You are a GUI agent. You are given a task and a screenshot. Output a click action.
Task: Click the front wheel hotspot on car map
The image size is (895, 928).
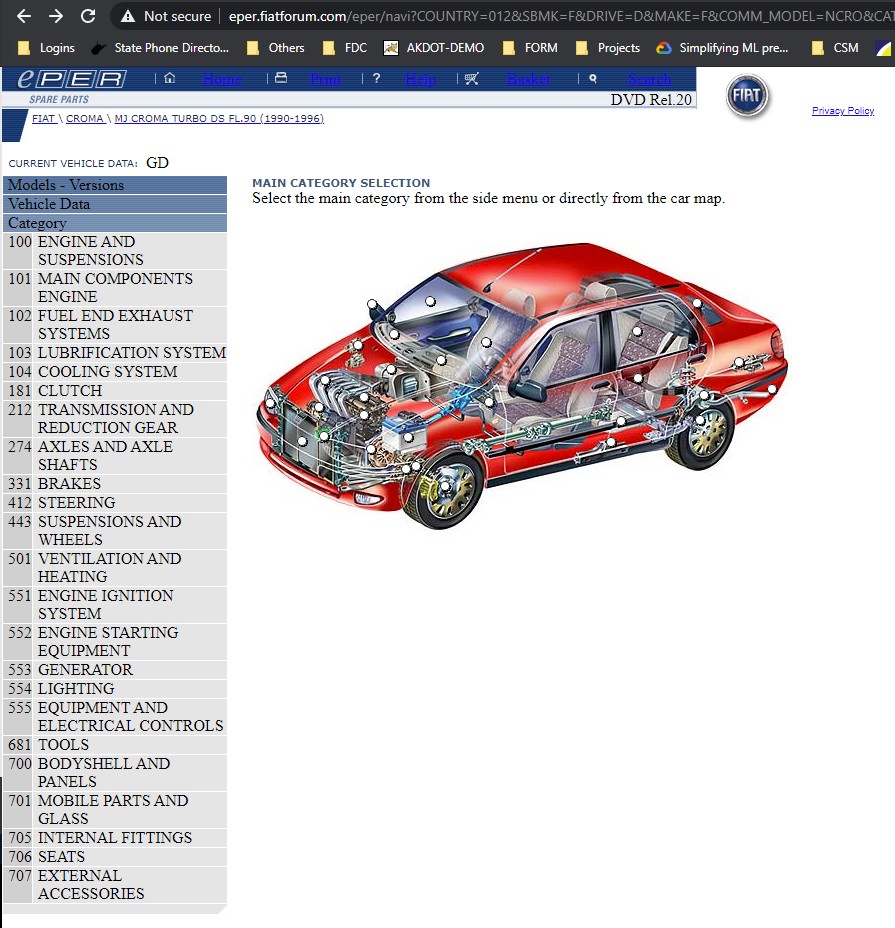pos(445,486)
